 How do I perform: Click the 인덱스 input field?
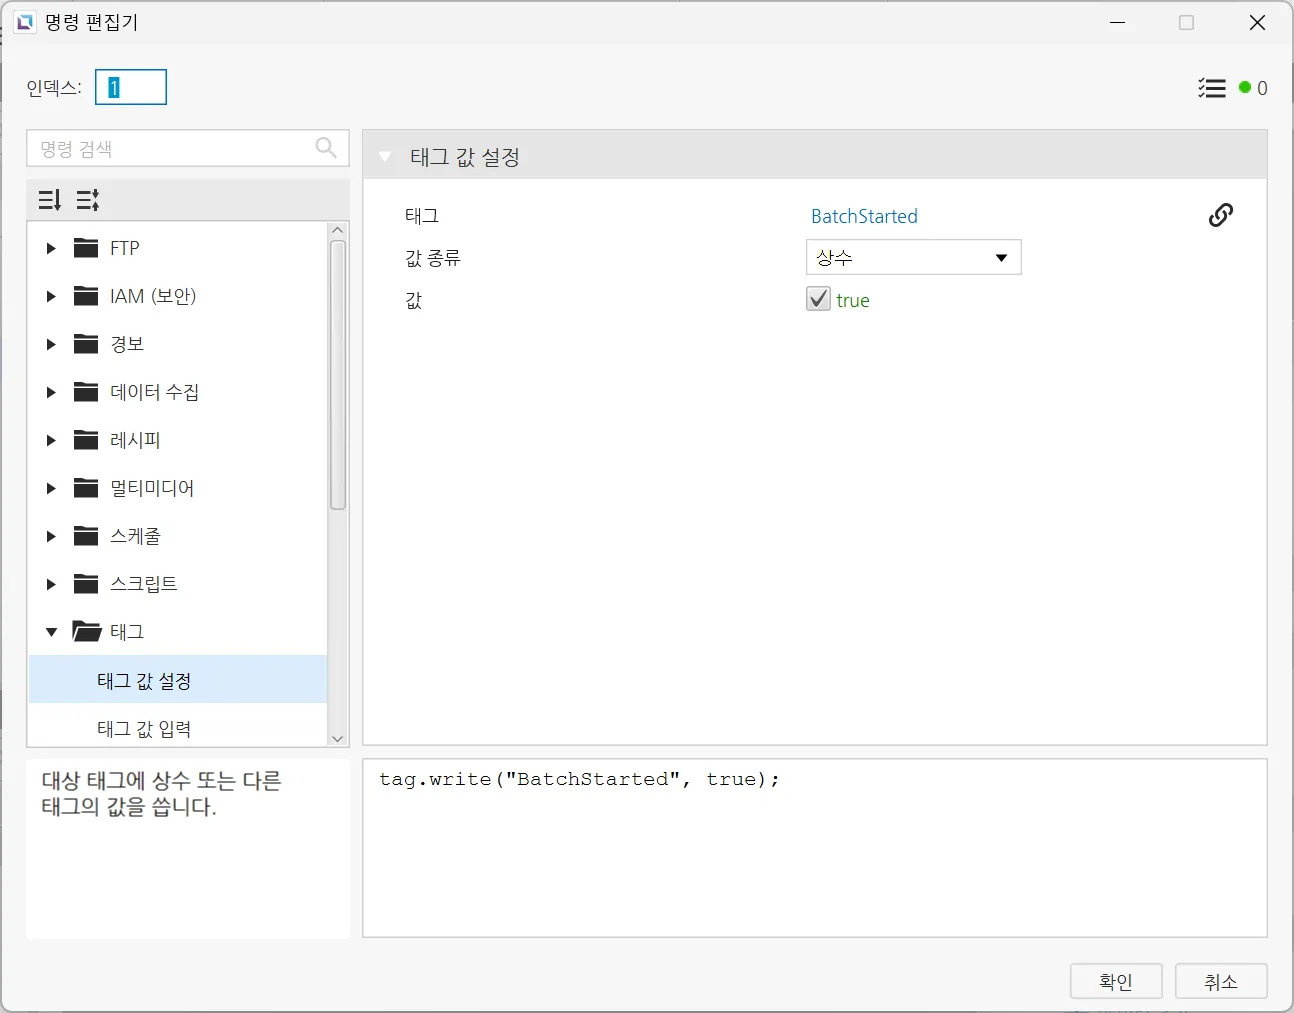tap(131, 88)
